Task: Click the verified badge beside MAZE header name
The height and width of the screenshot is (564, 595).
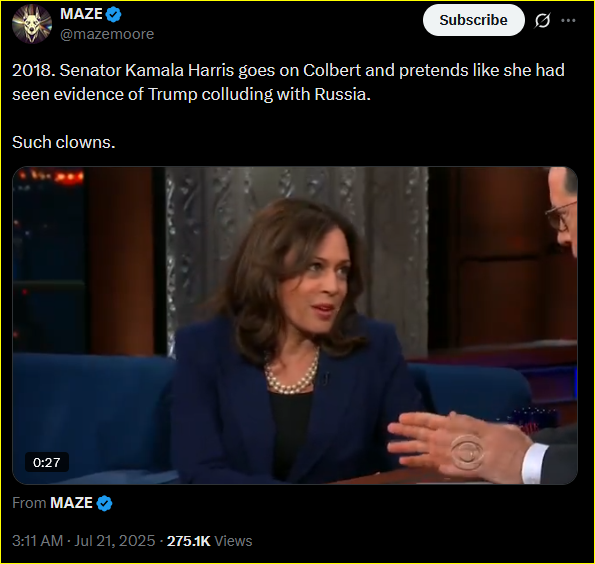Action: [x=113, y=14]
